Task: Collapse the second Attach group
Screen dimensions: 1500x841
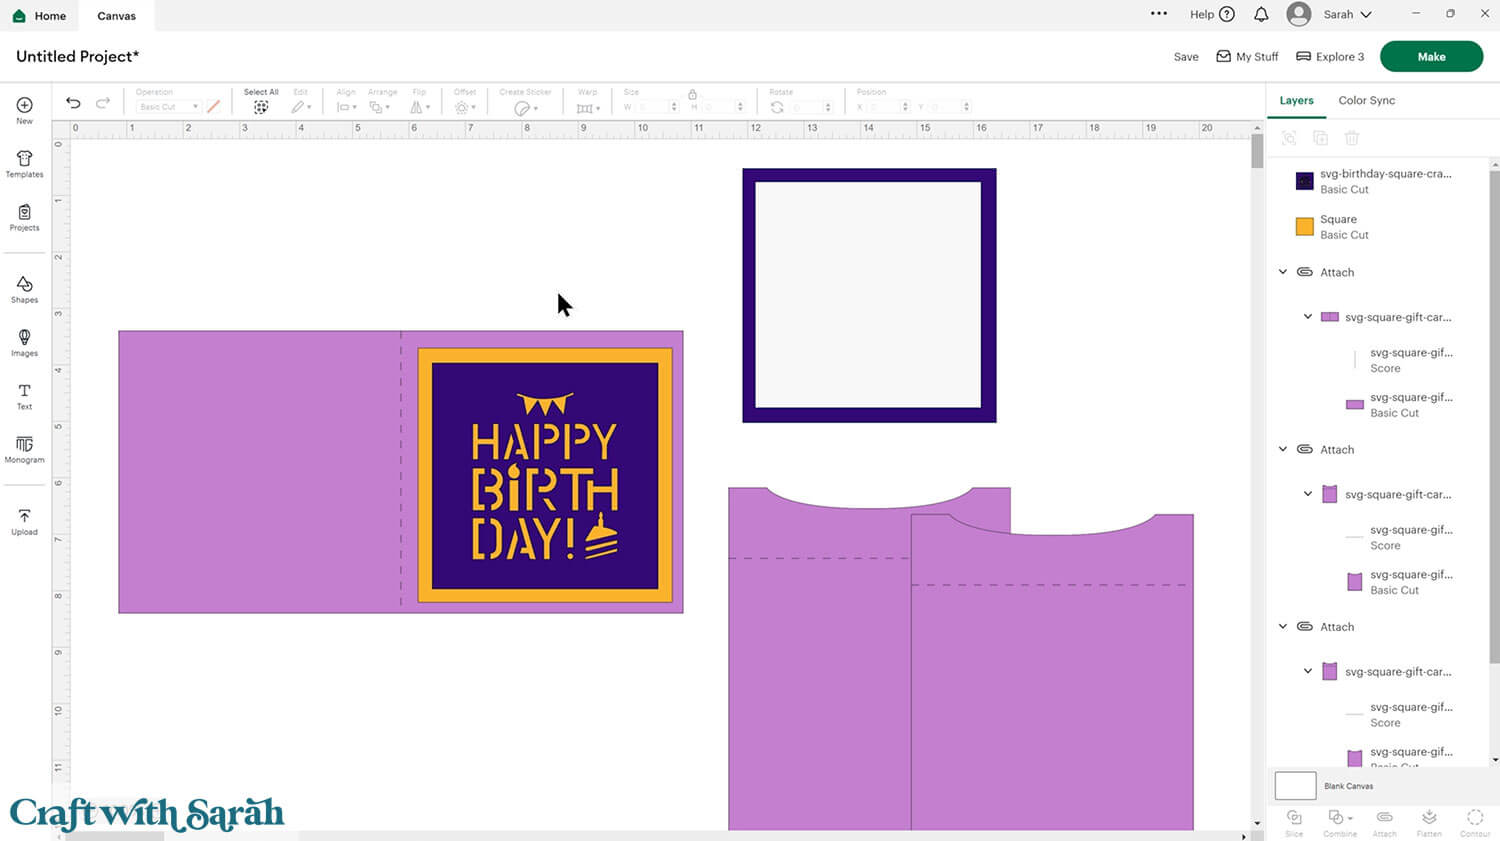Action: point(1283,449)
